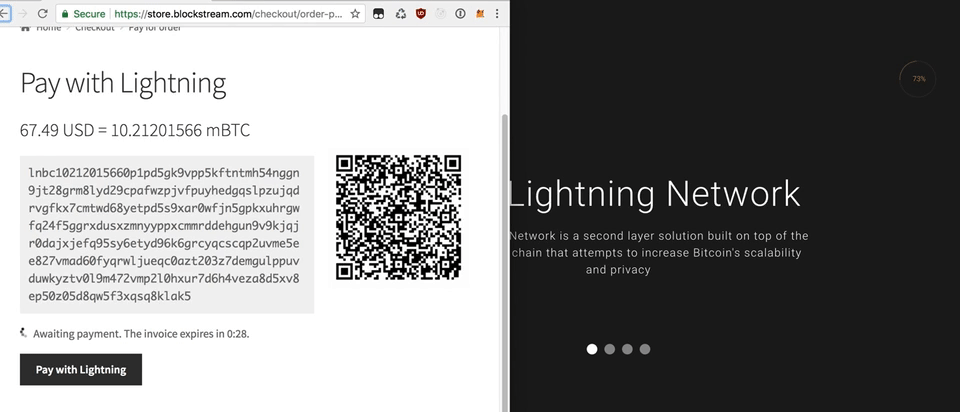This screenshot has height=412, width=960.
Task: Click the awaiting payment spinner icon
Action: (24, 332)
